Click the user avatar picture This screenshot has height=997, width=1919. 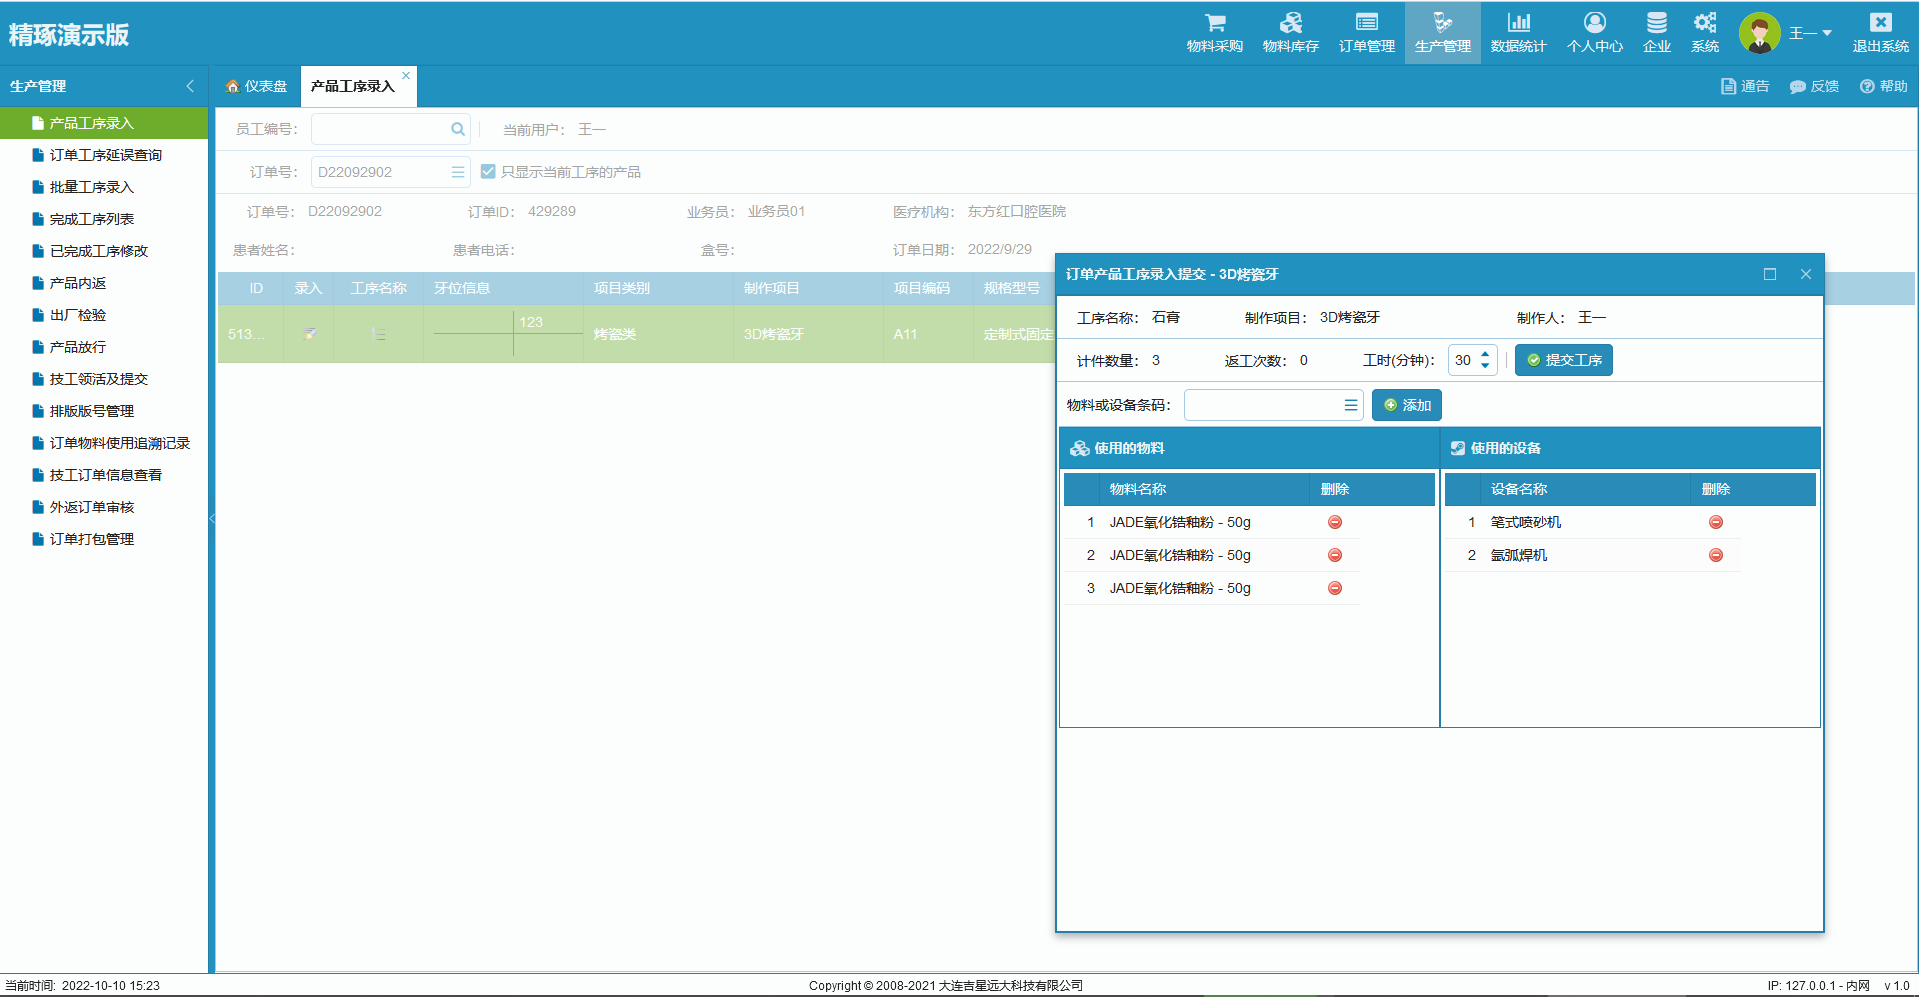1759,33
